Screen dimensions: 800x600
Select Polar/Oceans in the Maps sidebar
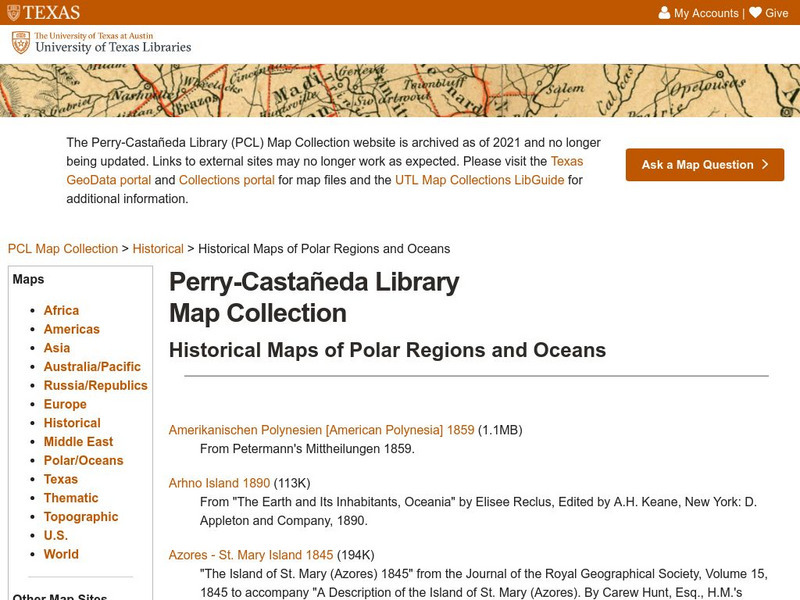click(83, 461)
